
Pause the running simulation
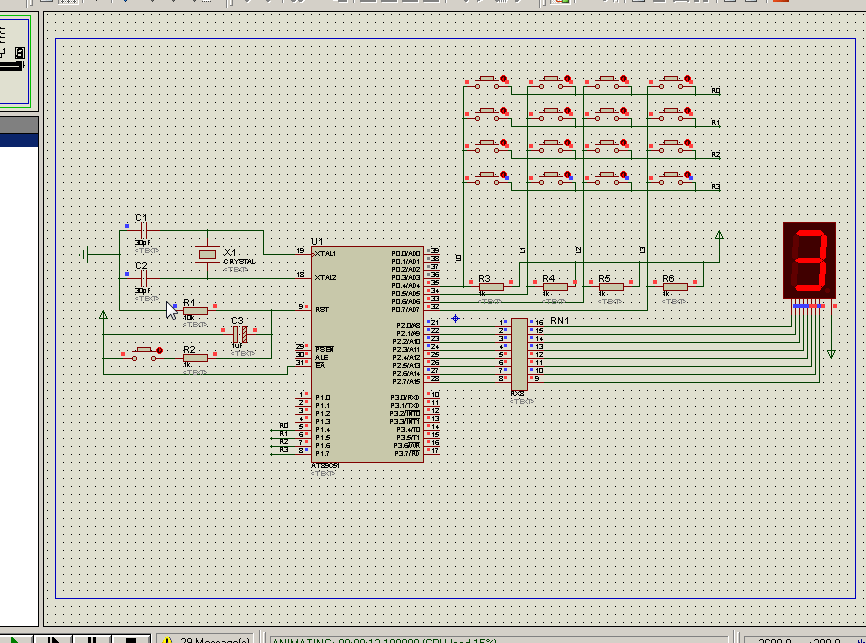point(92,640)
